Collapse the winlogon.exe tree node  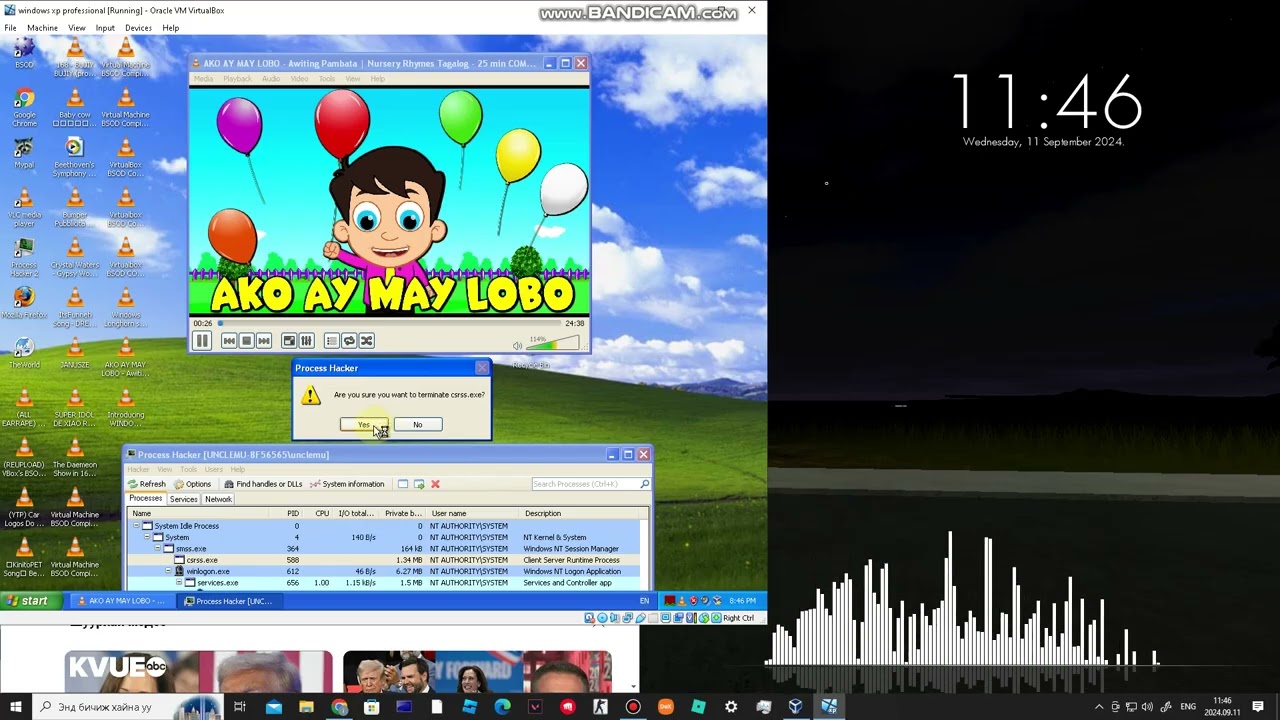click(168, 571)
